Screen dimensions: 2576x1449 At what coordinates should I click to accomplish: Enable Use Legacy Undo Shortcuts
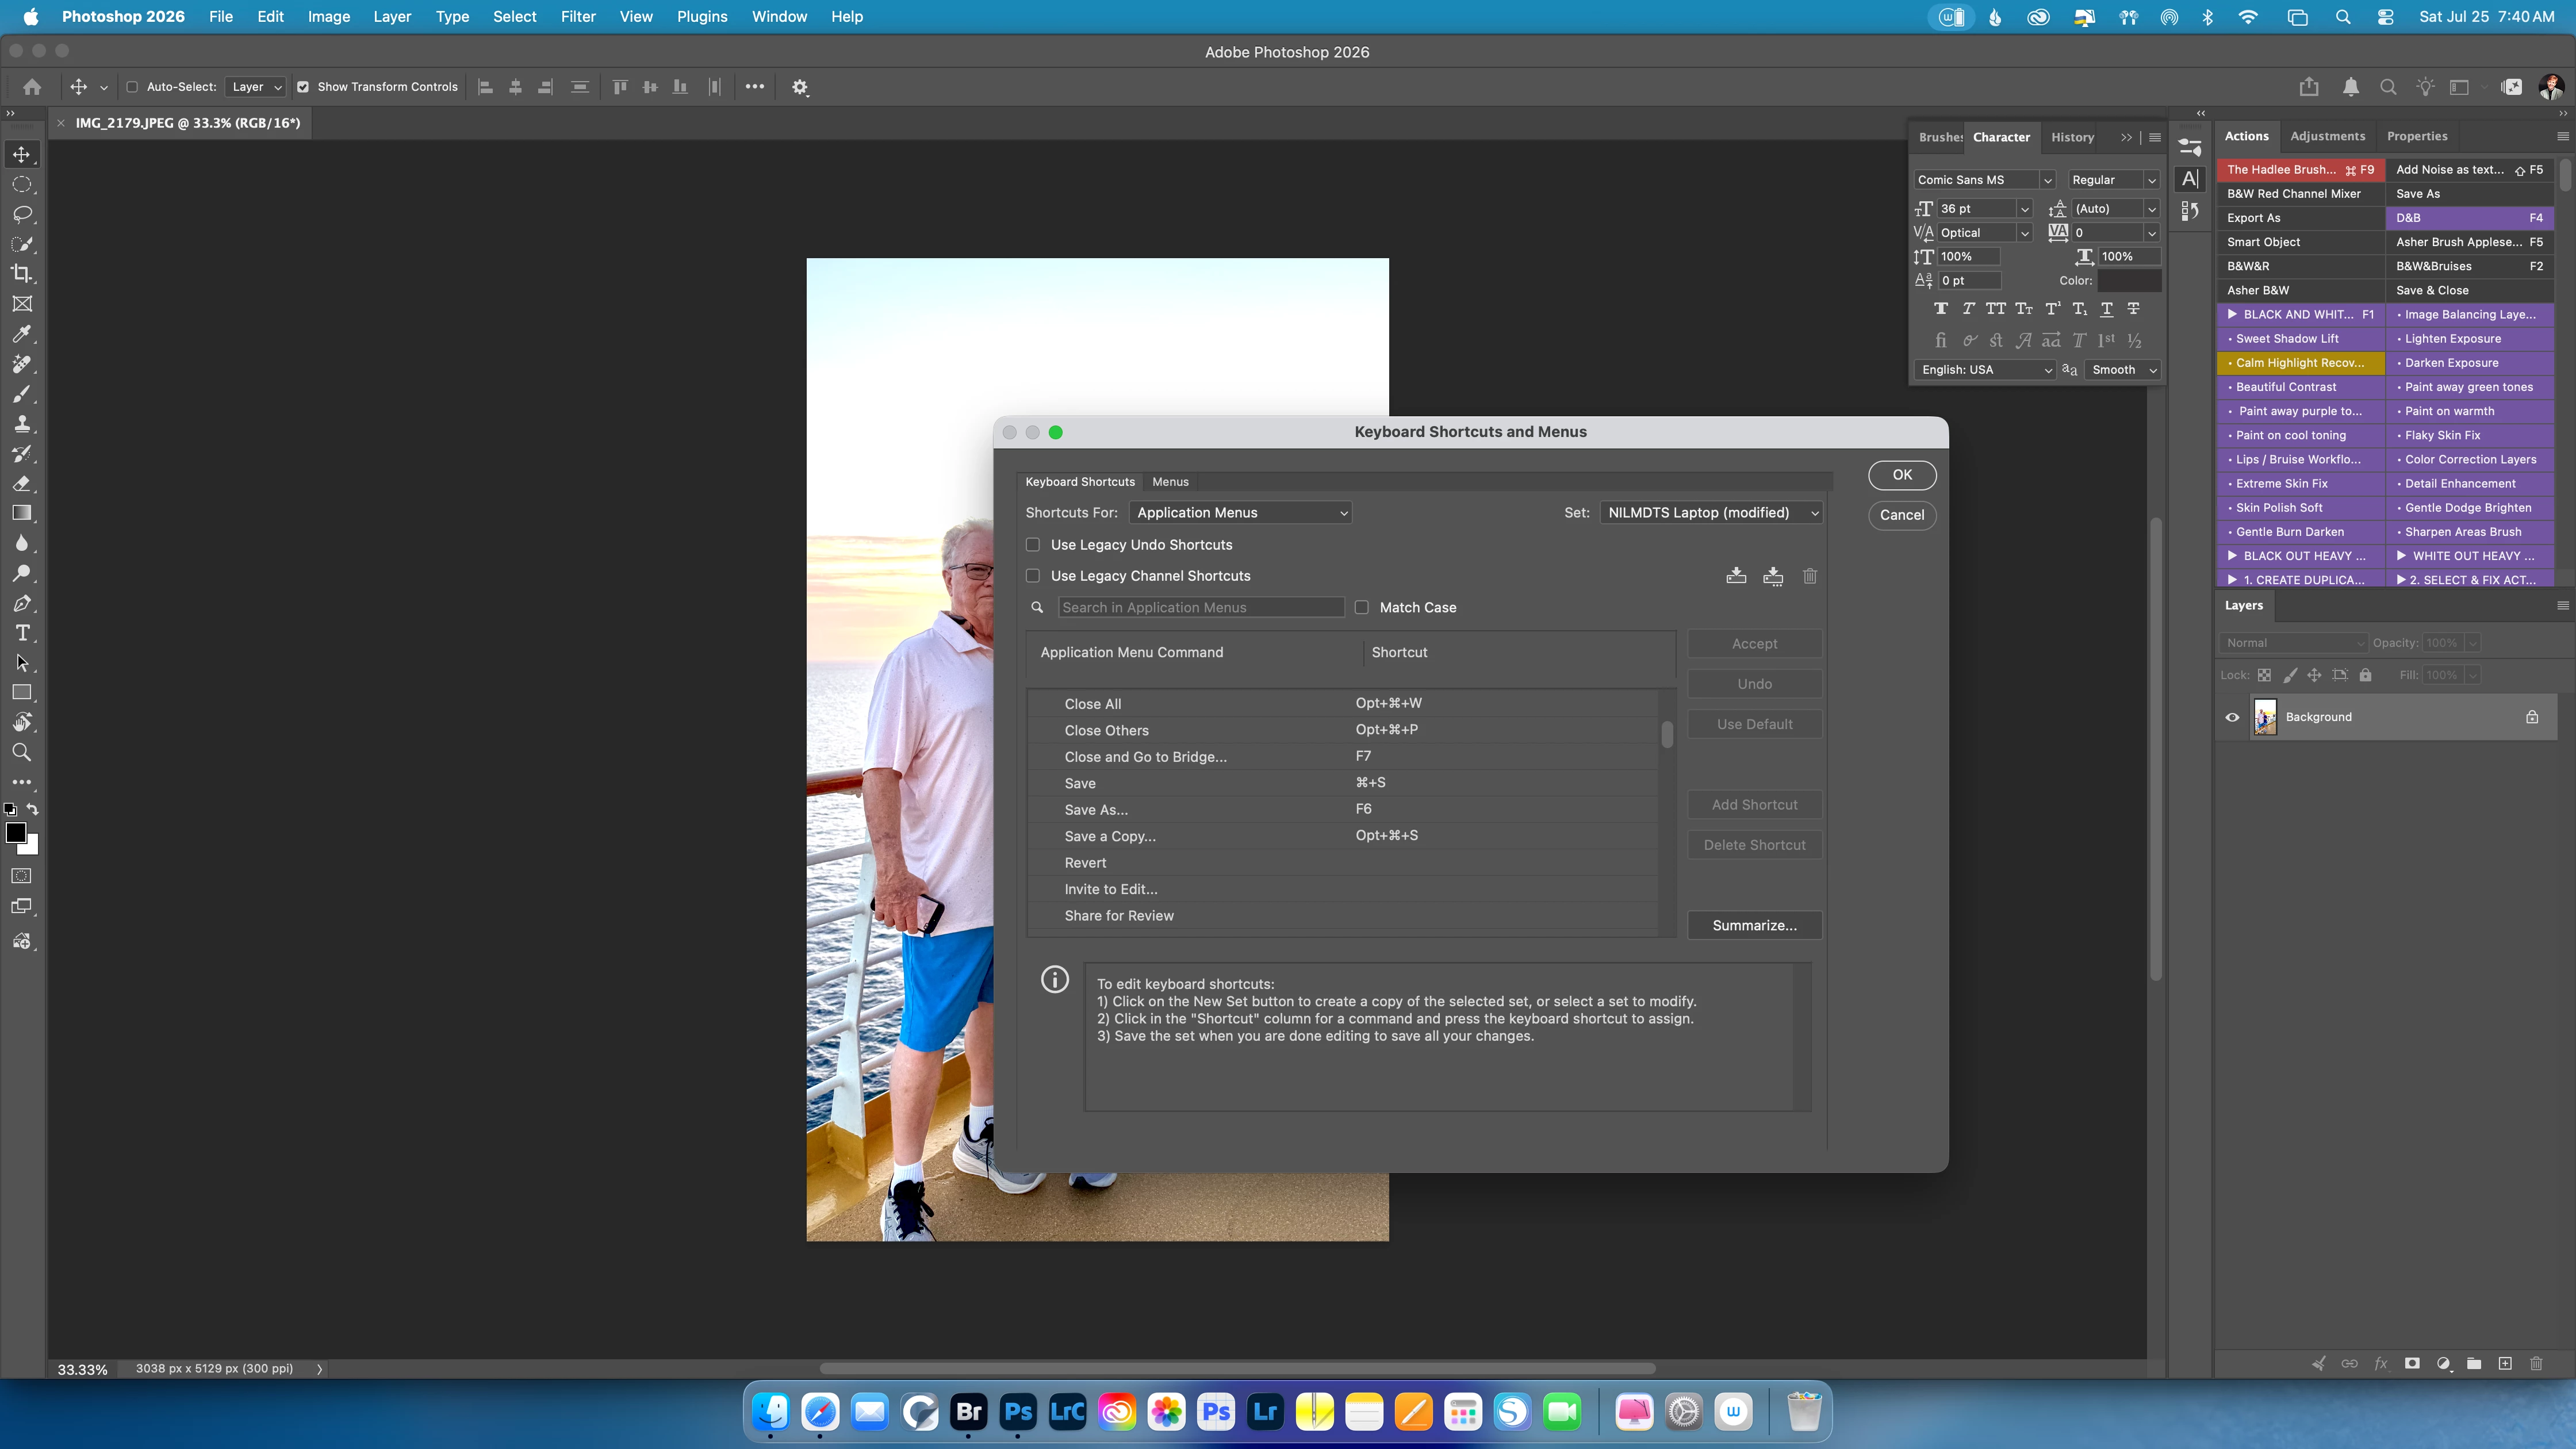click(x=1033, y=545)
